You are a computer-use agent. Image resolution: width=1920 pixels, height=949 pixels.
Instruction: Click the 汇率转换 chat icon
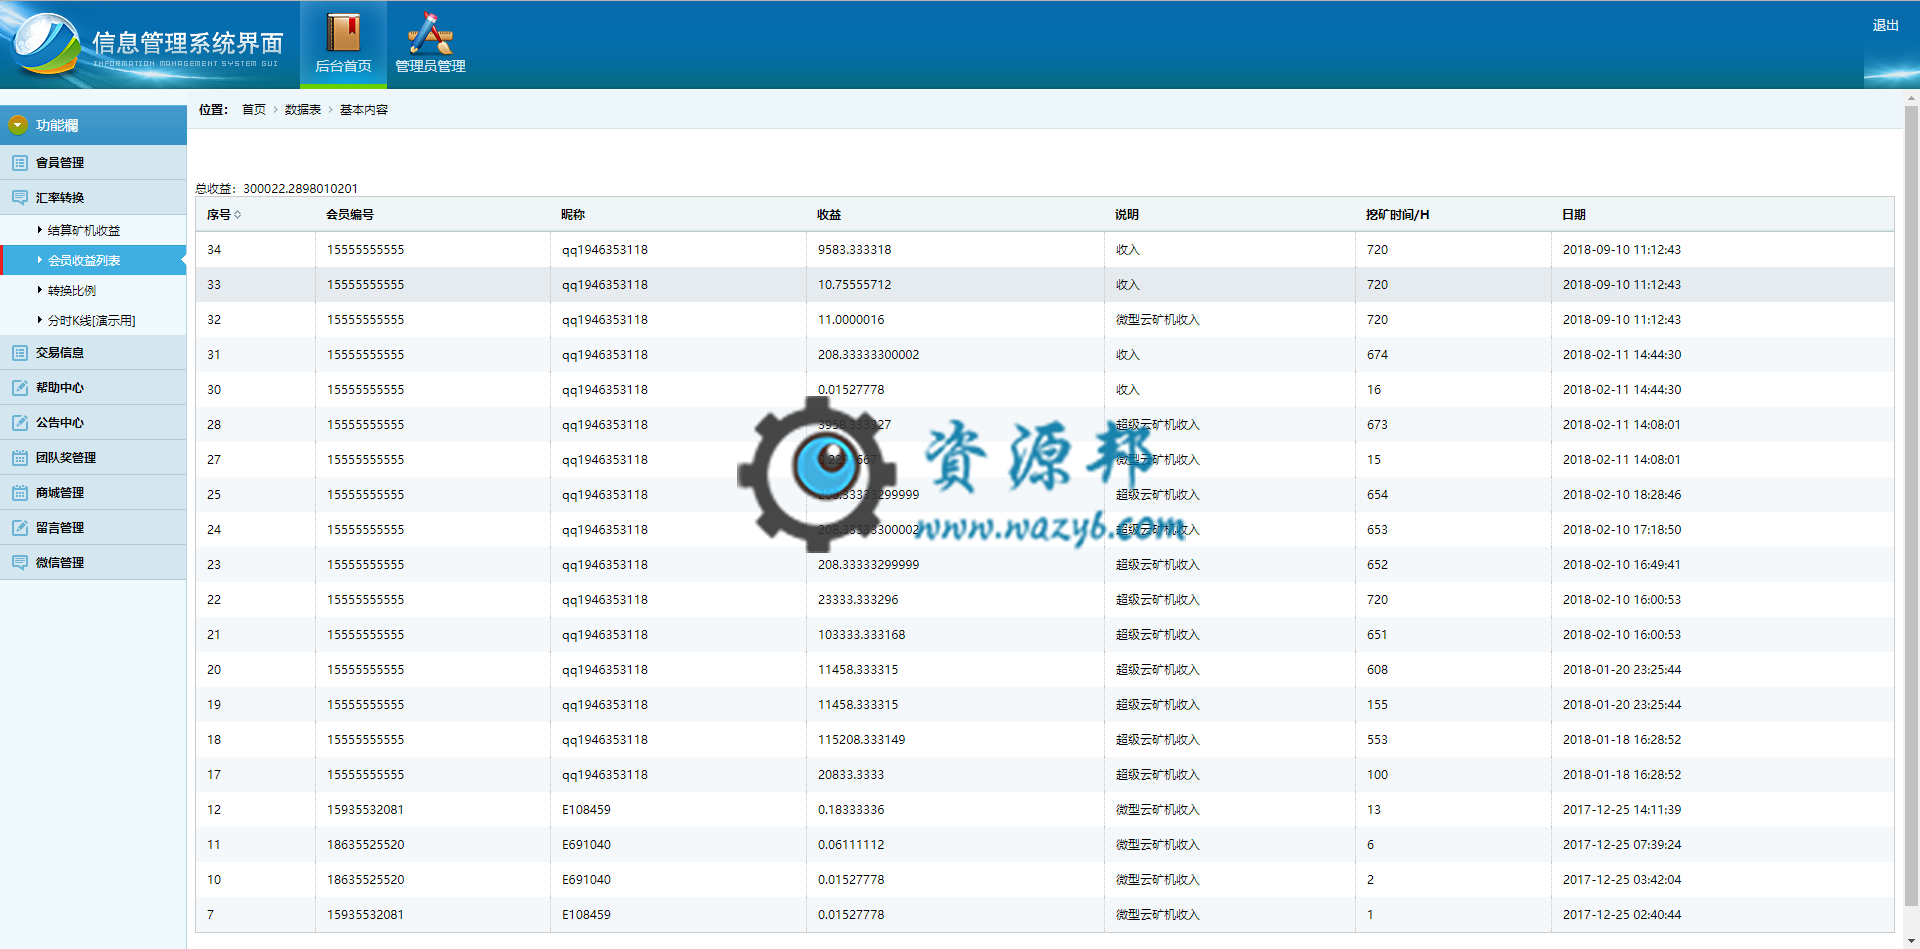[x=20, y=197]
